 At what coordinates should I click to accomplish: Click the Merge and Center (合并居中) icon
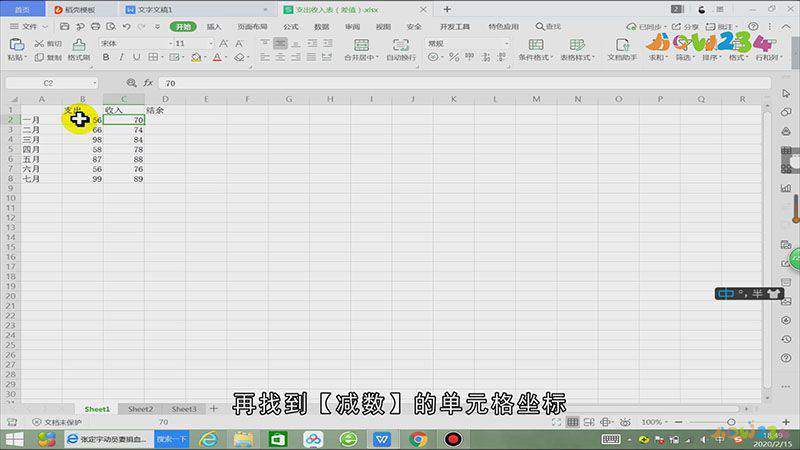(x=361, y=44)
